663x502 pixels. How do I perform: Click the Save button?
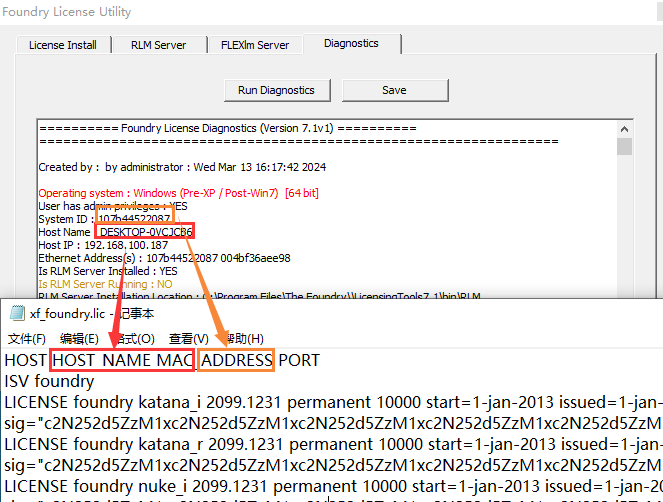395,90
